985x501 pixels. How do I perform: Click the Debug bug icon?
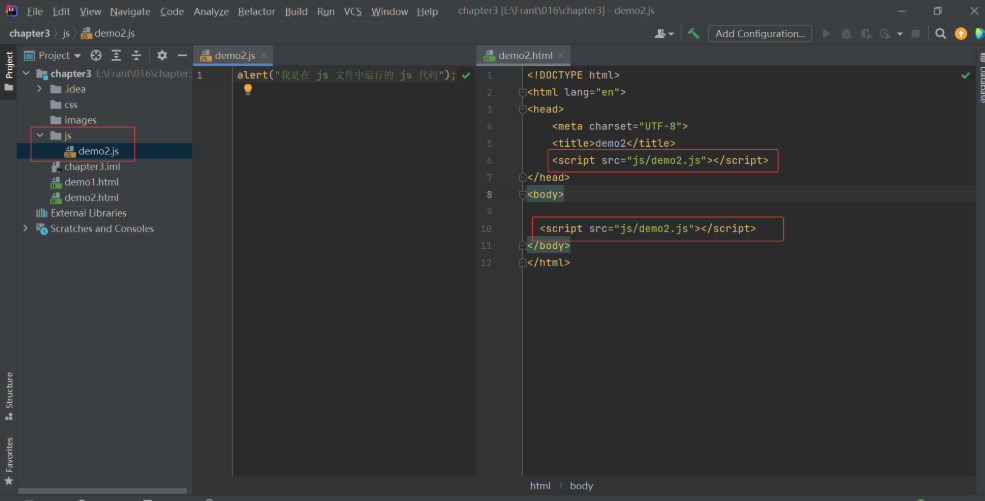tap(846, 33)
